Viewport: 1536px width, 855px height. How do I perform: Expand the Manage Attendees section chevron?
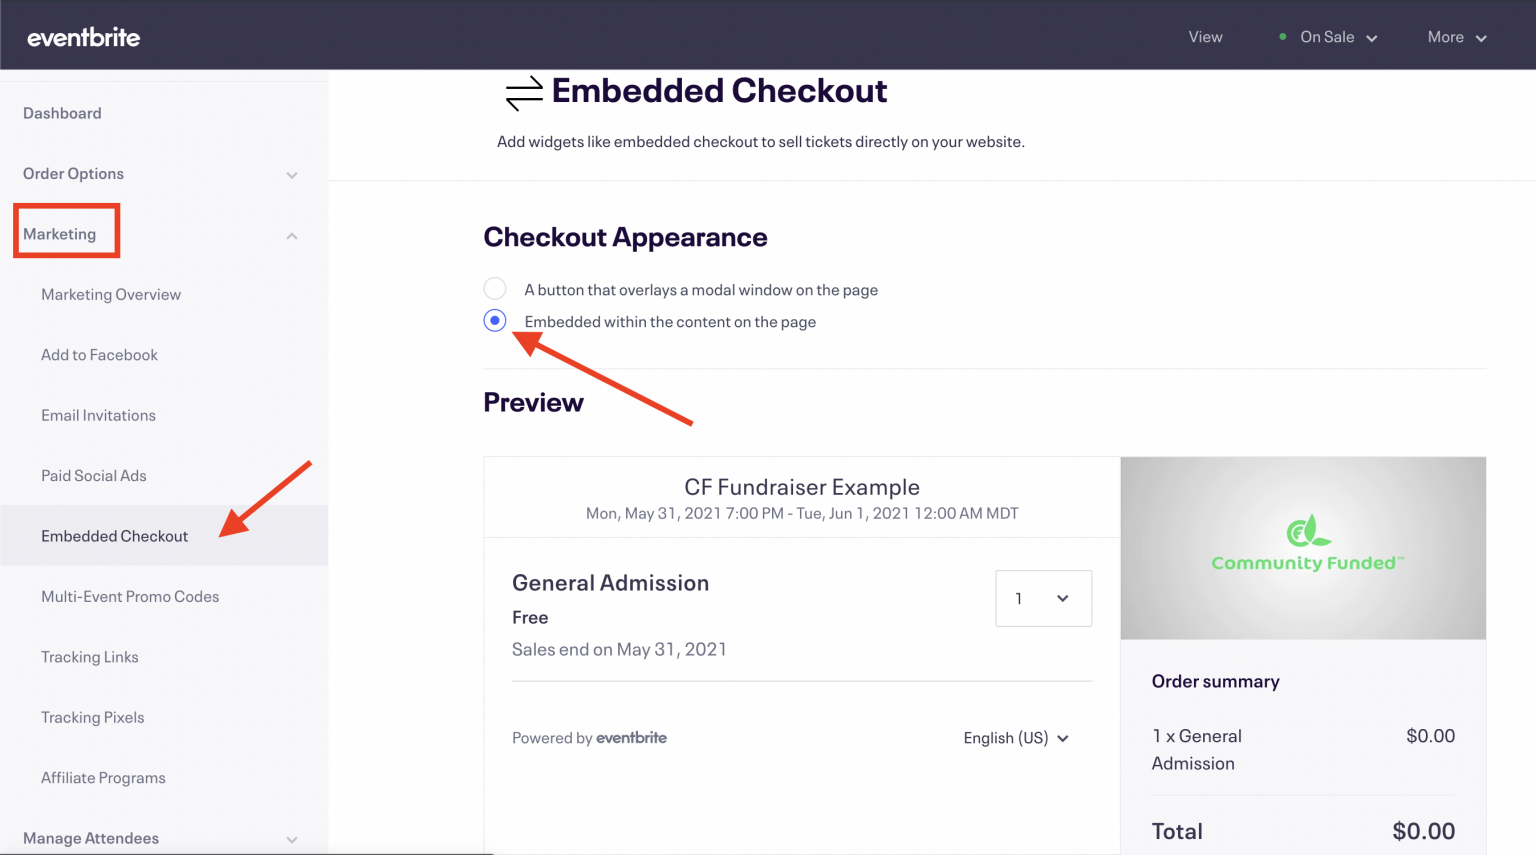point(292,840)
